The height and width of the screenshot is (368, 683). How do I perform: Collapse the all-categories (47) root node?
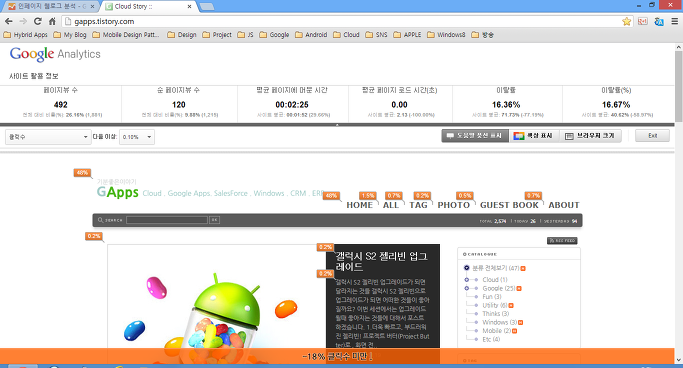click(x=467, y=268)
